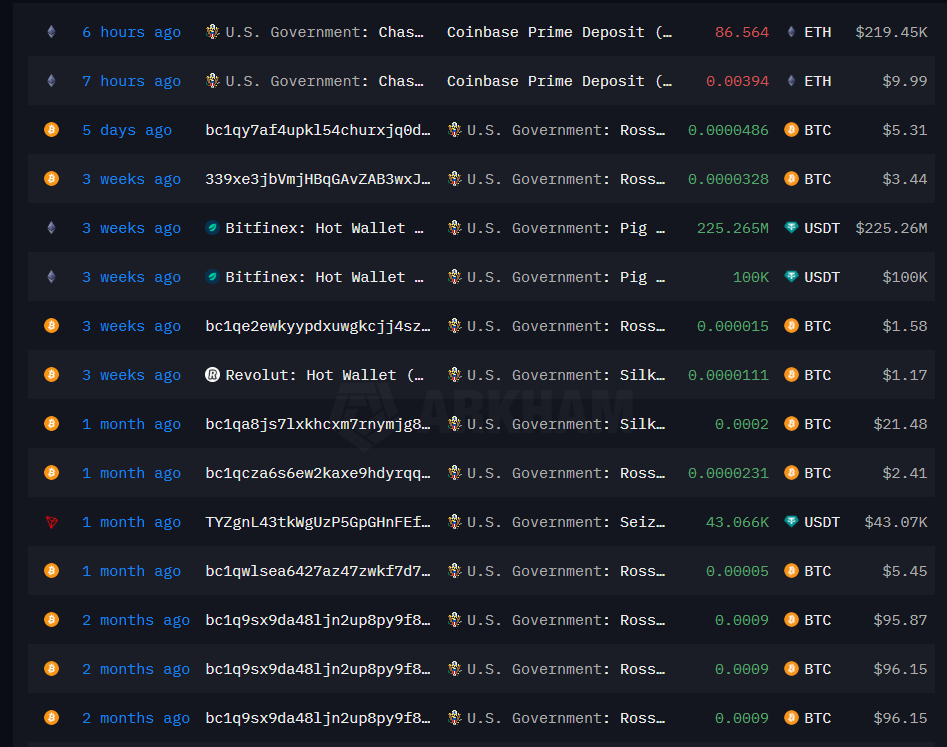
Task: Click the USDT token icon next to 43.066K
Action: point(791,522)
